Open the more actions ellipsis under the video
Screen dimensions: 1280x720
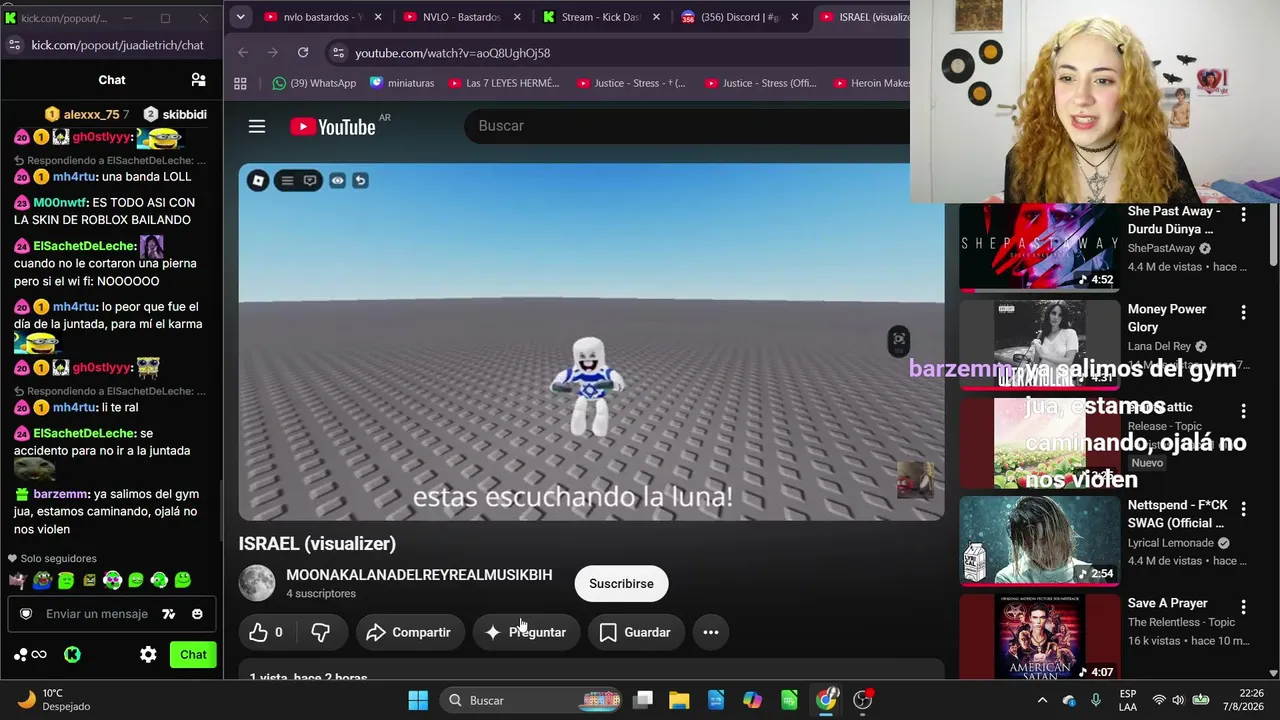[711, 632]
